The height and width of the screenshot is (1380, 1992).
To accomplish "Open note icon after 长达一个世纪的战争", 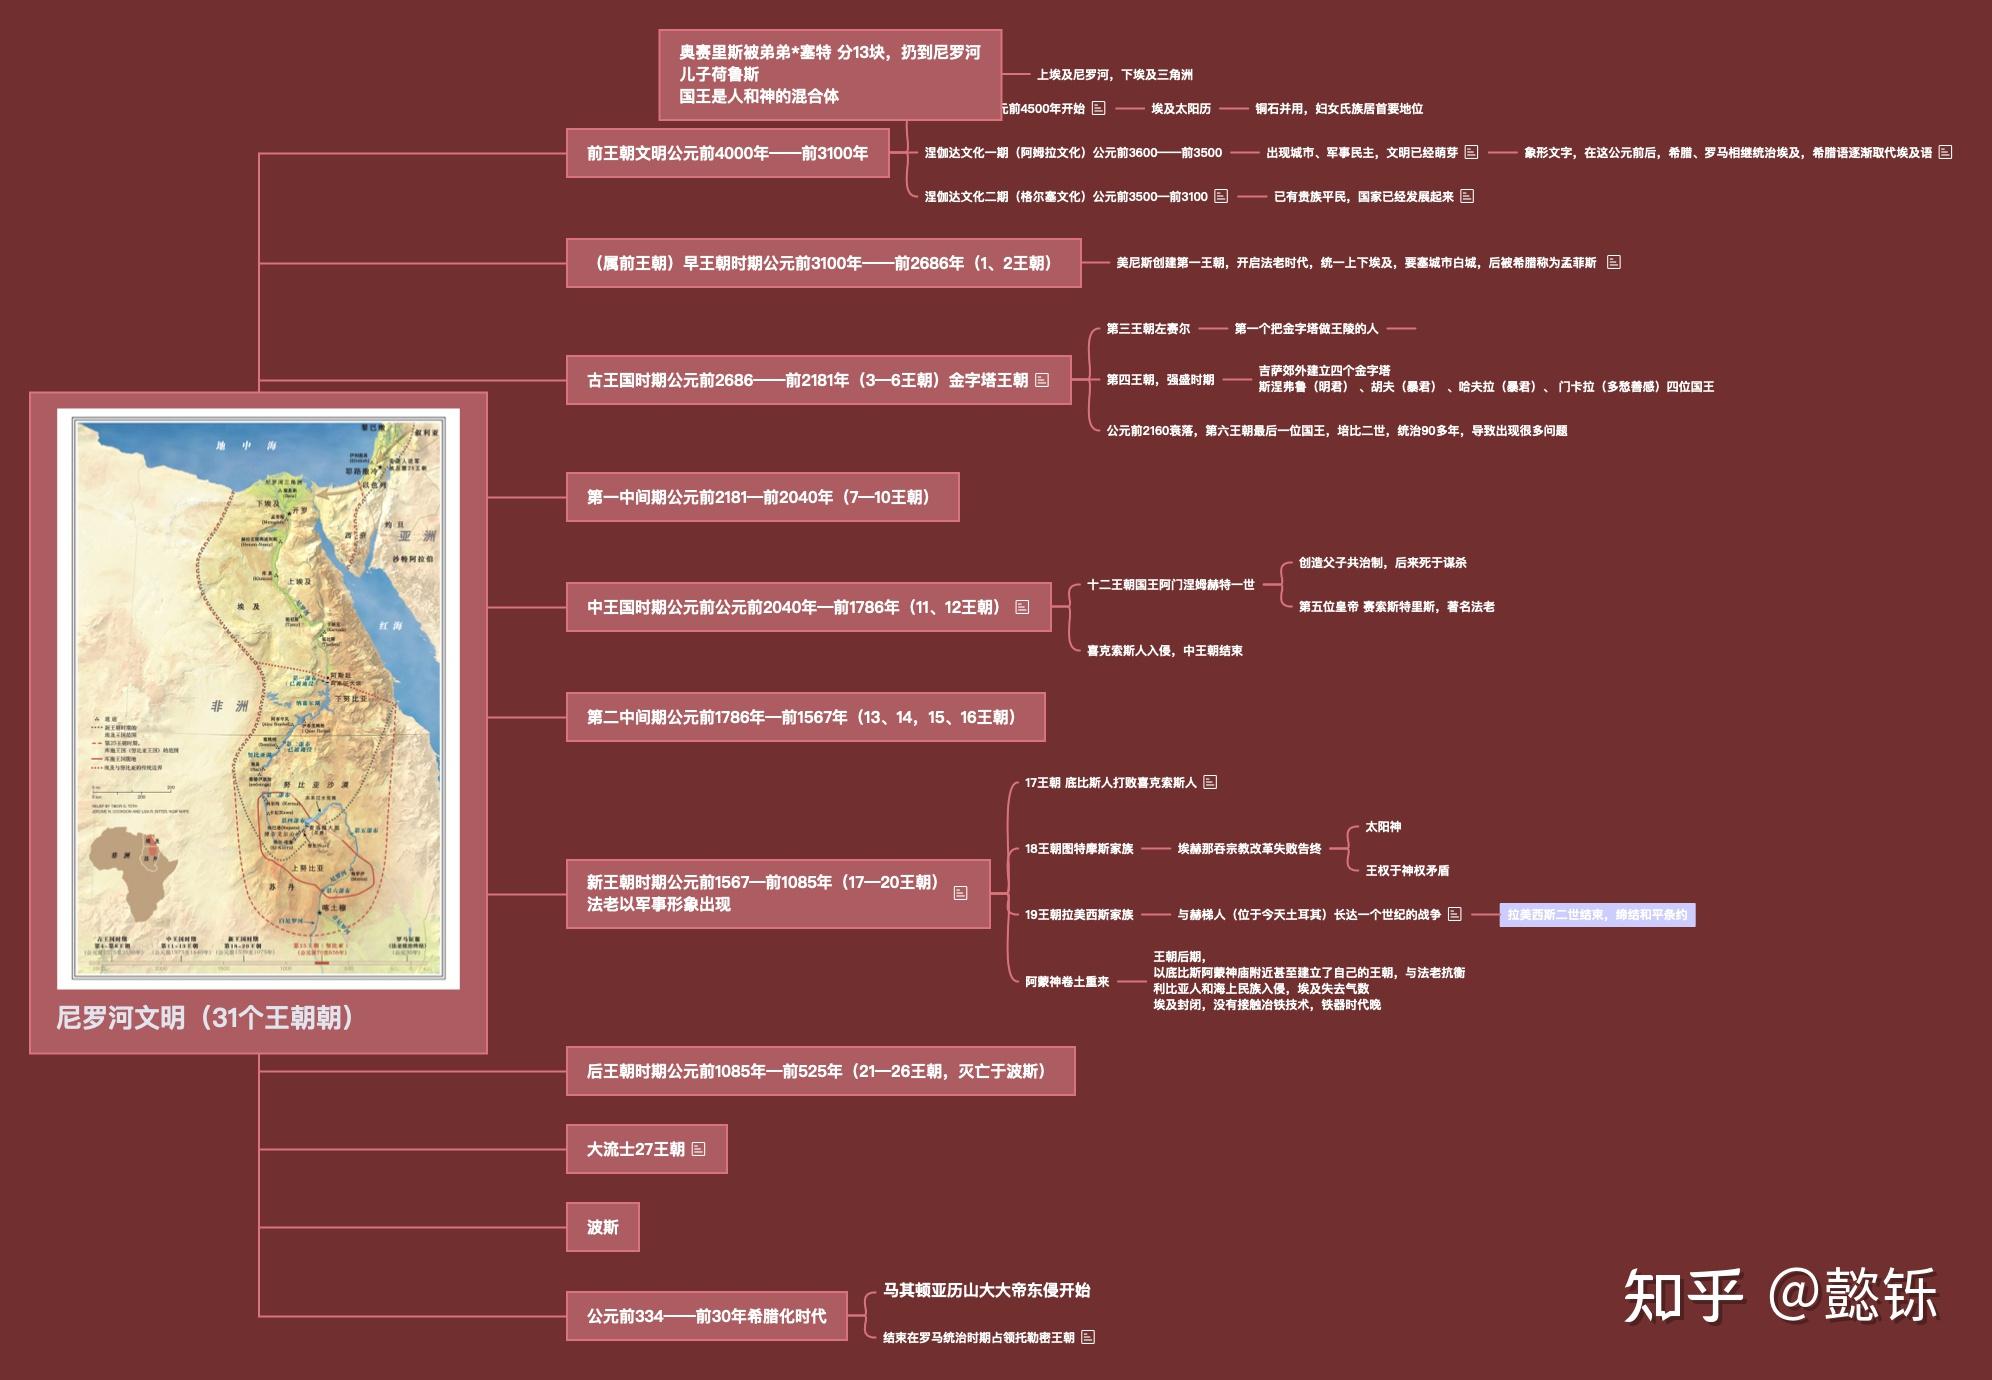I will coord(1455,914).
